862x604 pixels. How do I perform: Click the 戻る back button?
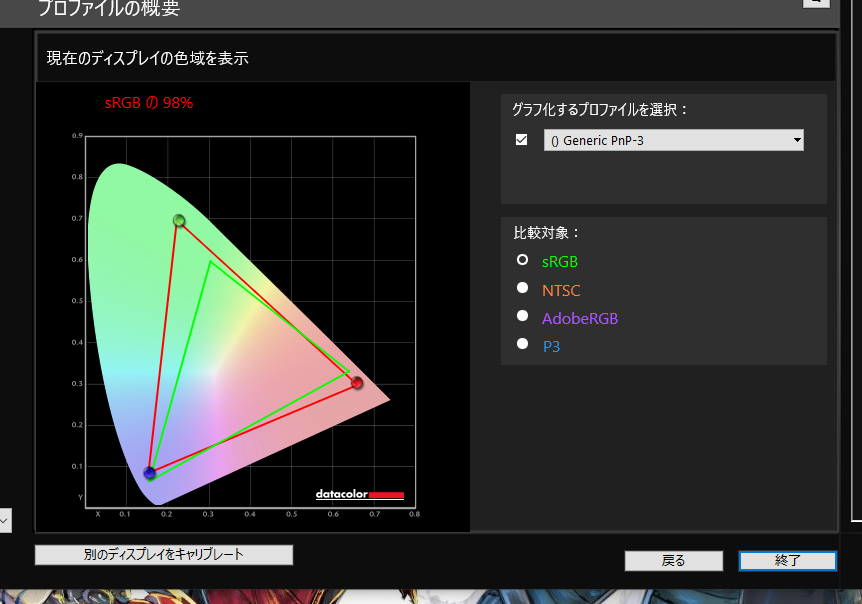pos(673,561)
